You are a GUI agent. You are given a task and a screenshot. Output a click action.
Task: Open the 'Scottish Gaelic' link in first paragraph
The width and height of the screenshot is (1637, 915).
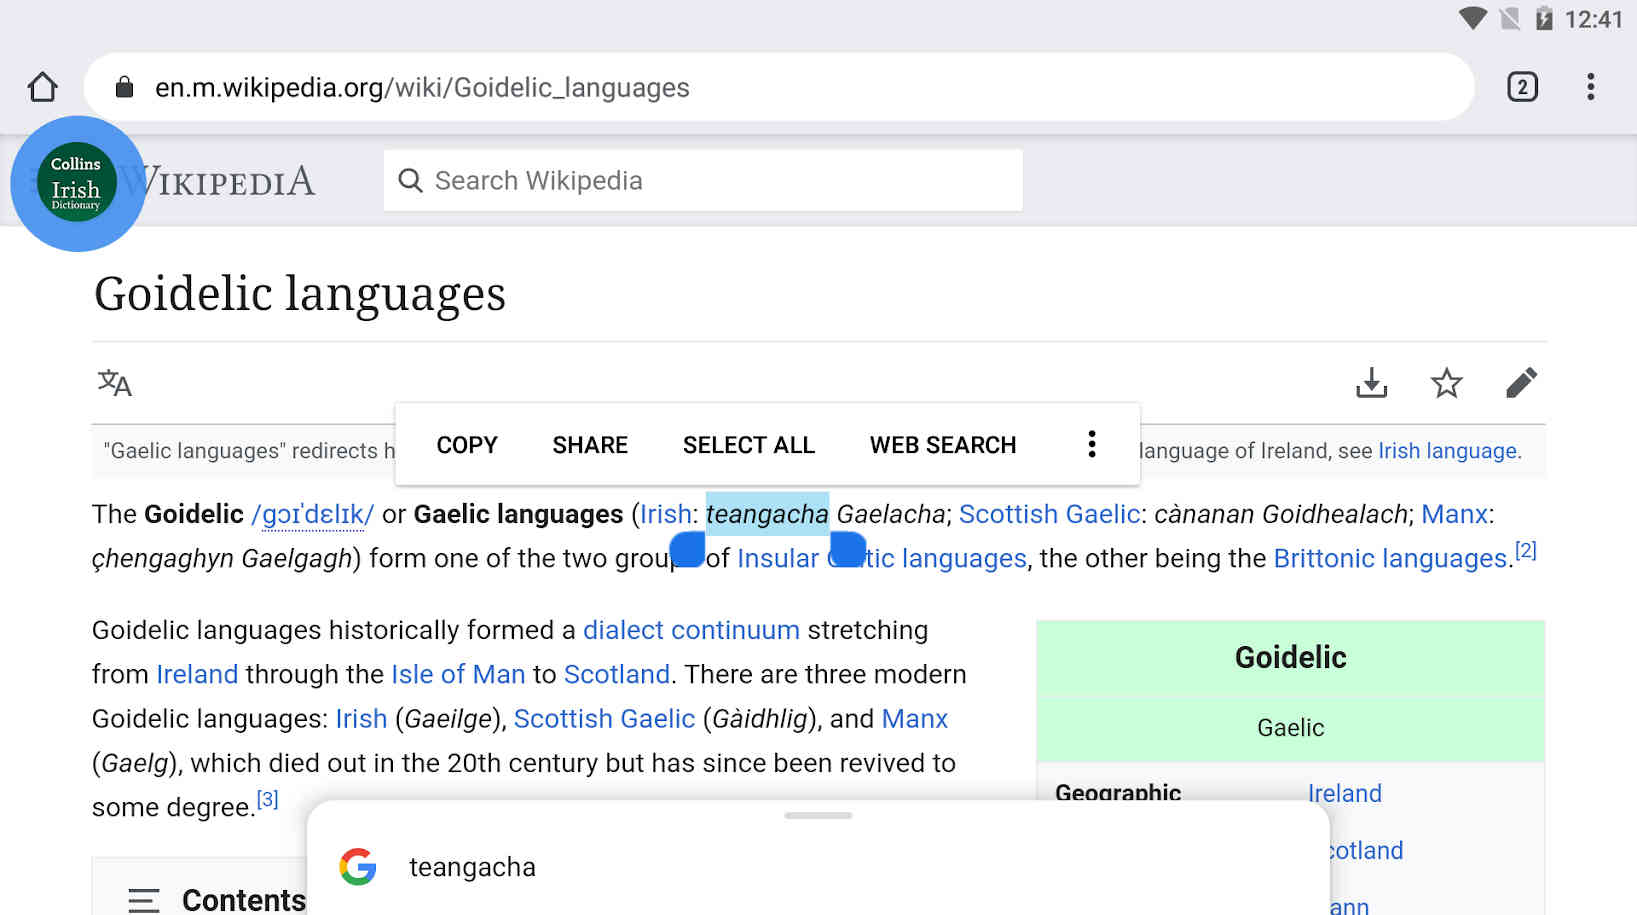coord(1049,514)
